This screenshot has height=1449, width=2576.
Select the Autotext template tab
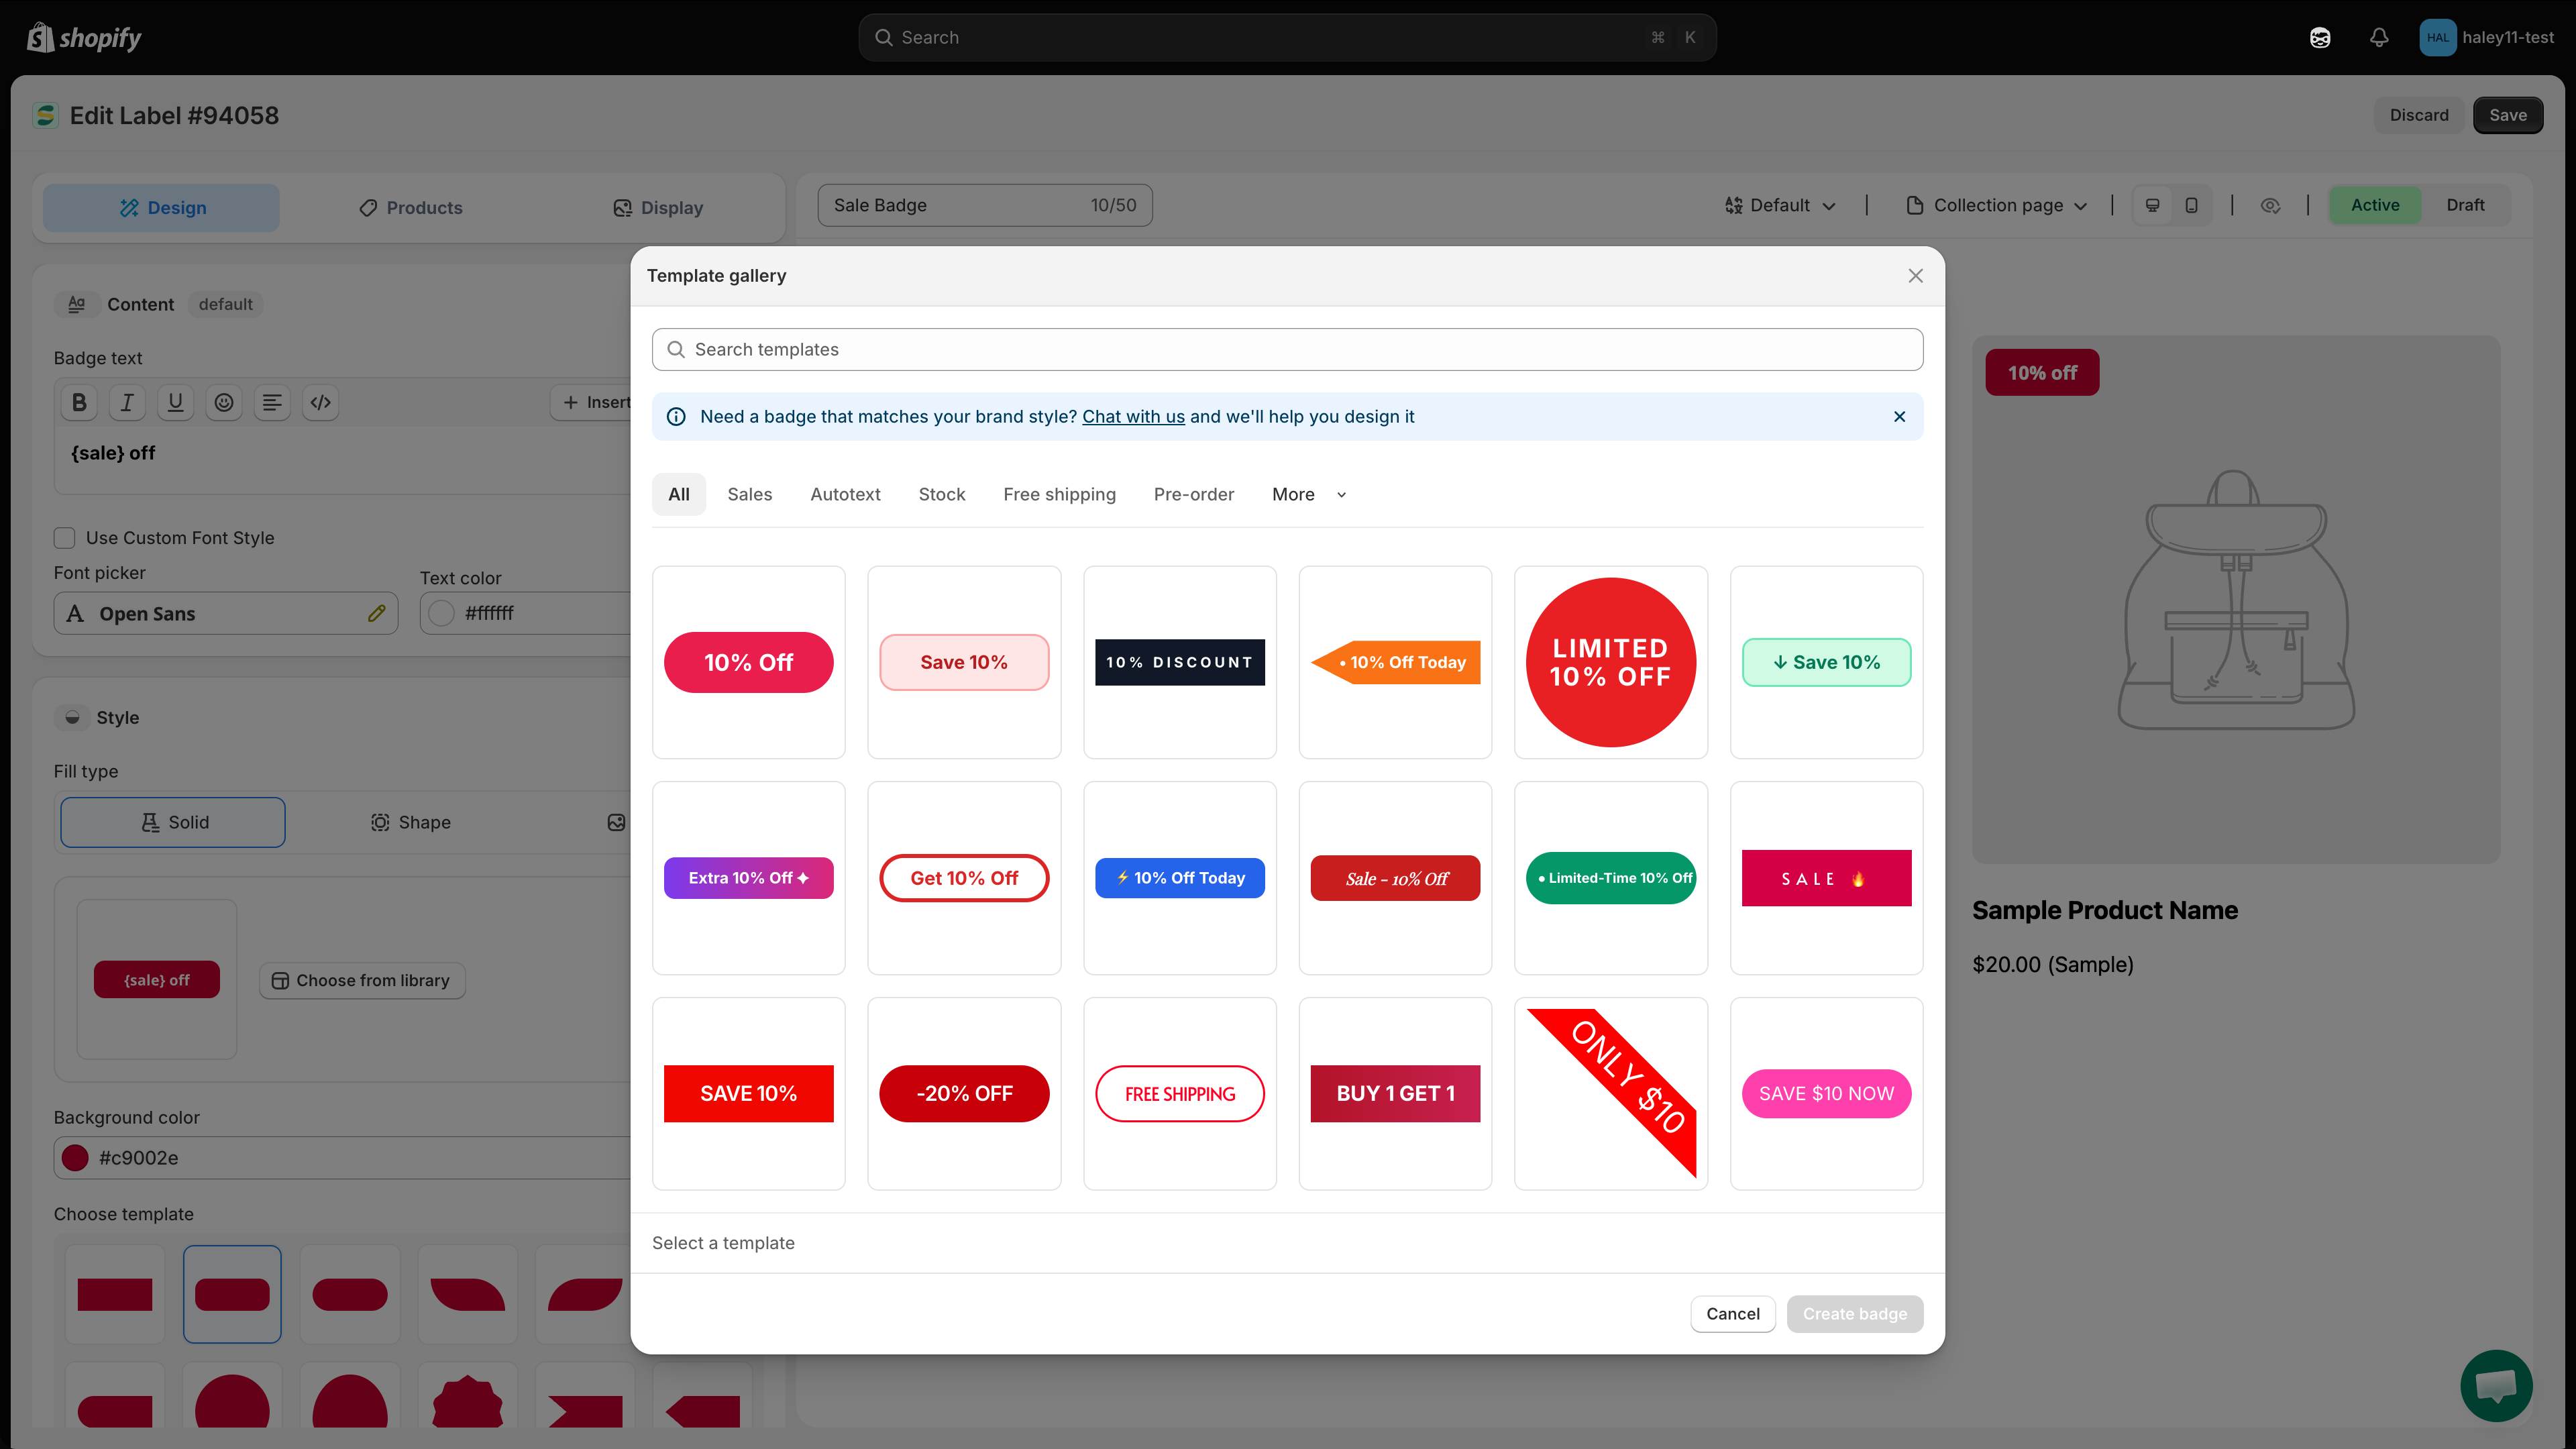845,494
